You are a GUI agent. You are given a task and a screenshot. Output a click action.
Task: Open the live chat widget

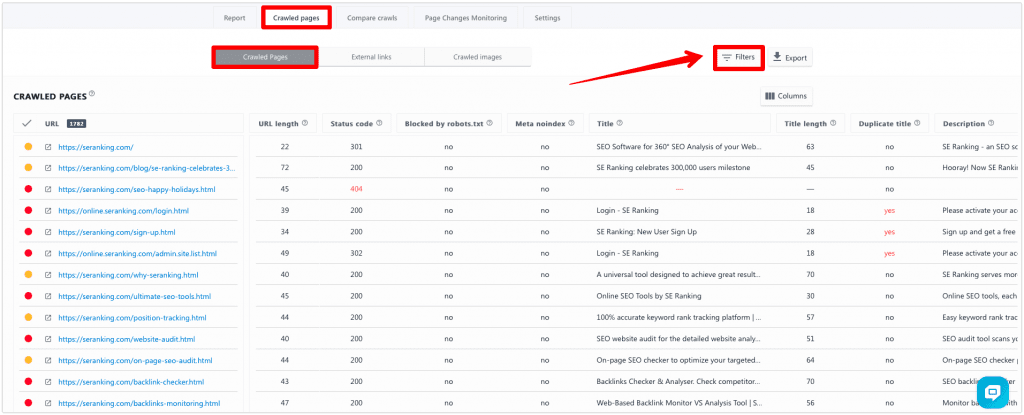[993, 393]
